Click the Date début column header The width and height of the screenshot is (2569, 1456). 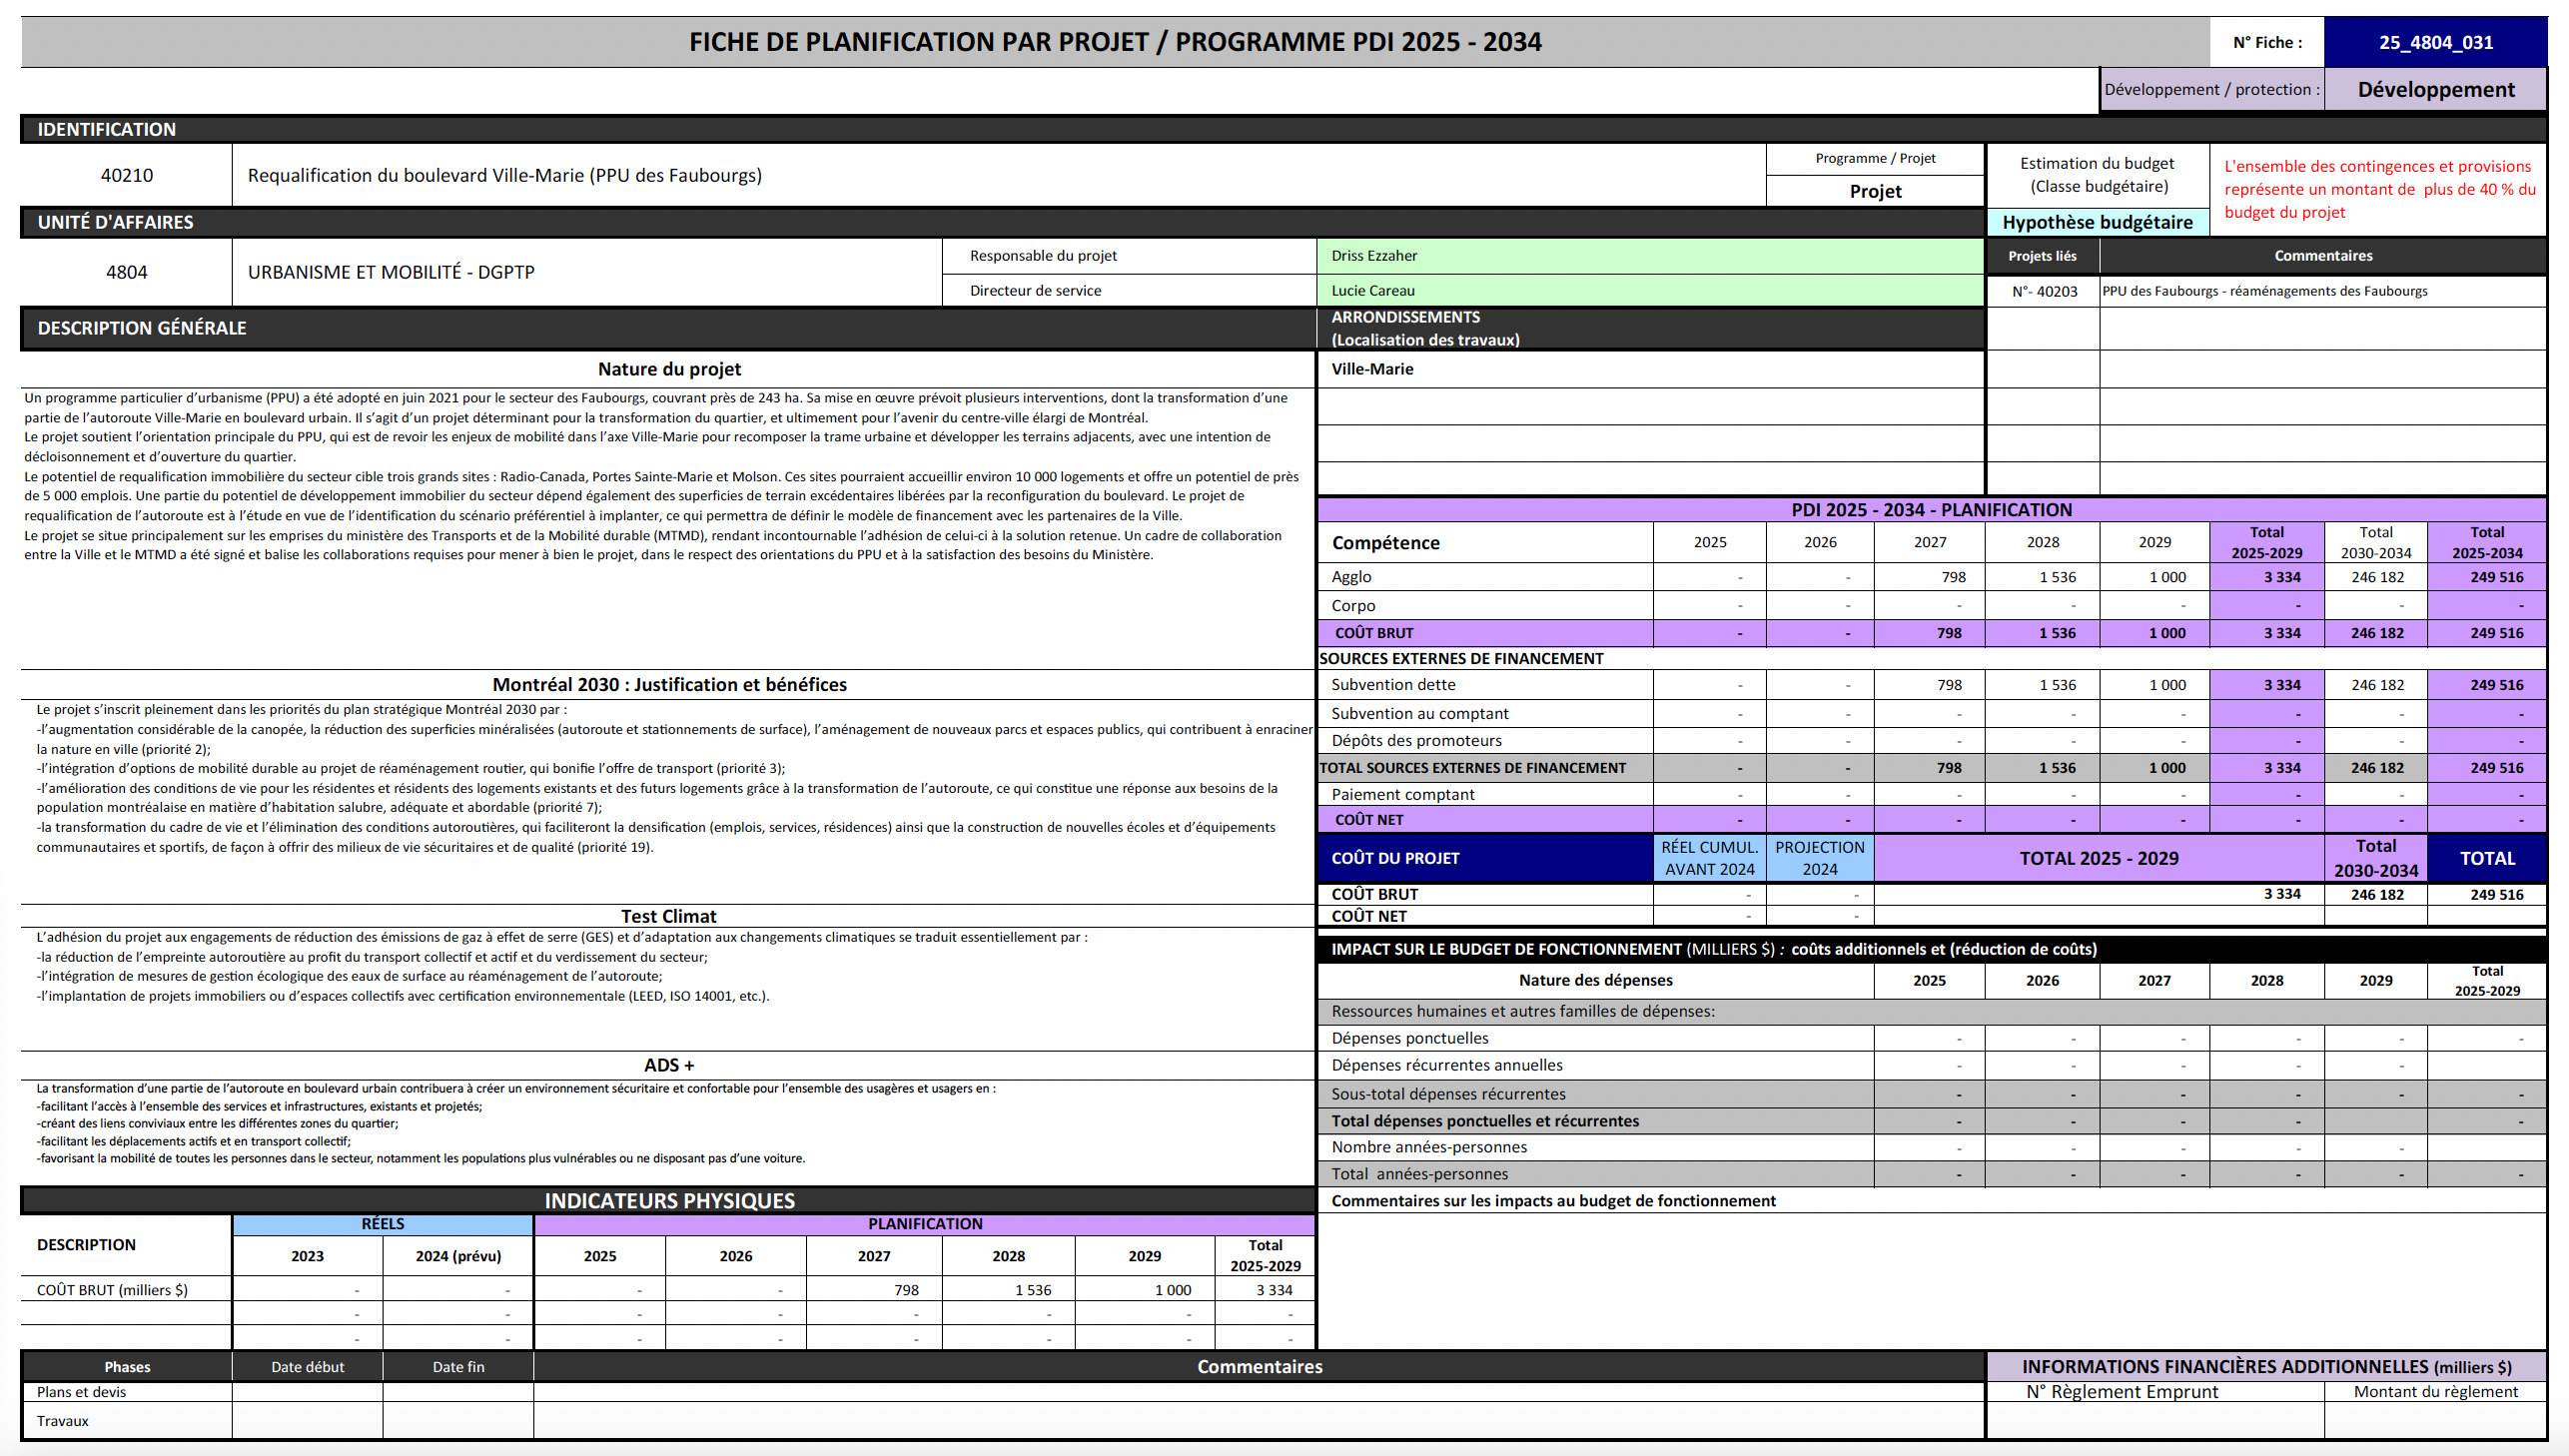[307, 1367]
